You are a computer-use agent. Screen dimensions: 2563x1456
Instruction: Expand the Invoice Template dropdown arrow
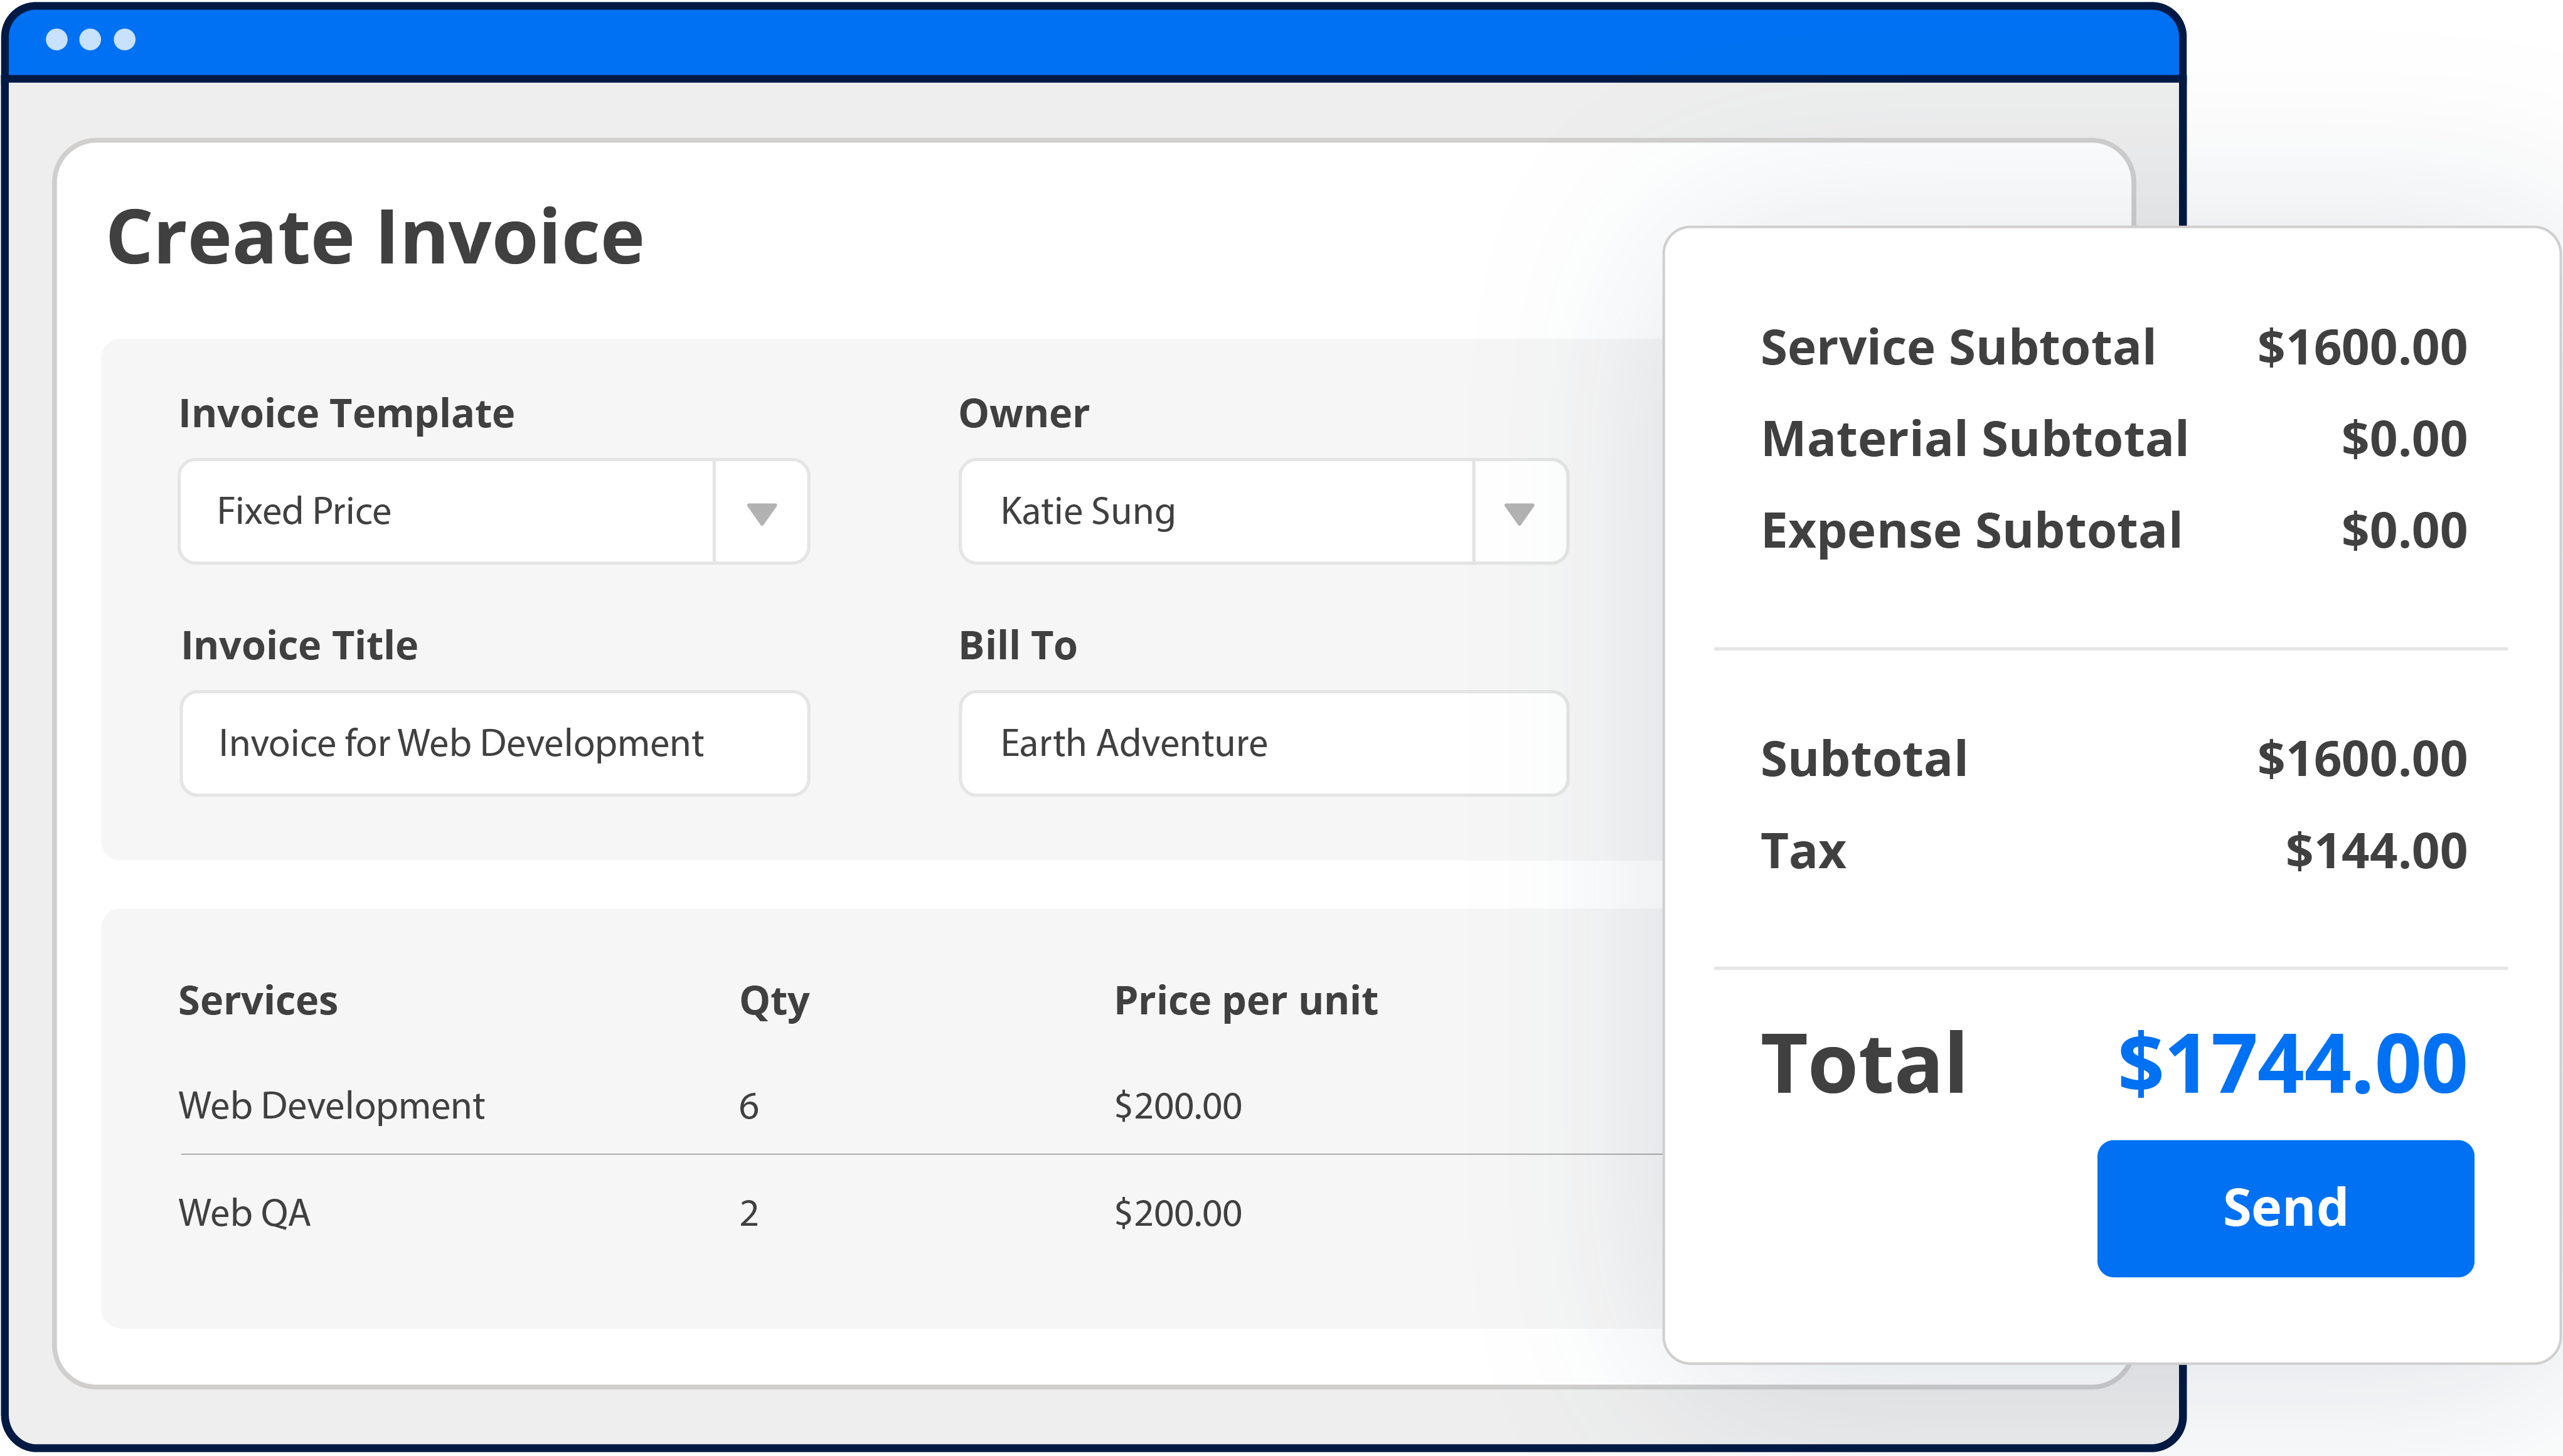(761, 513)
